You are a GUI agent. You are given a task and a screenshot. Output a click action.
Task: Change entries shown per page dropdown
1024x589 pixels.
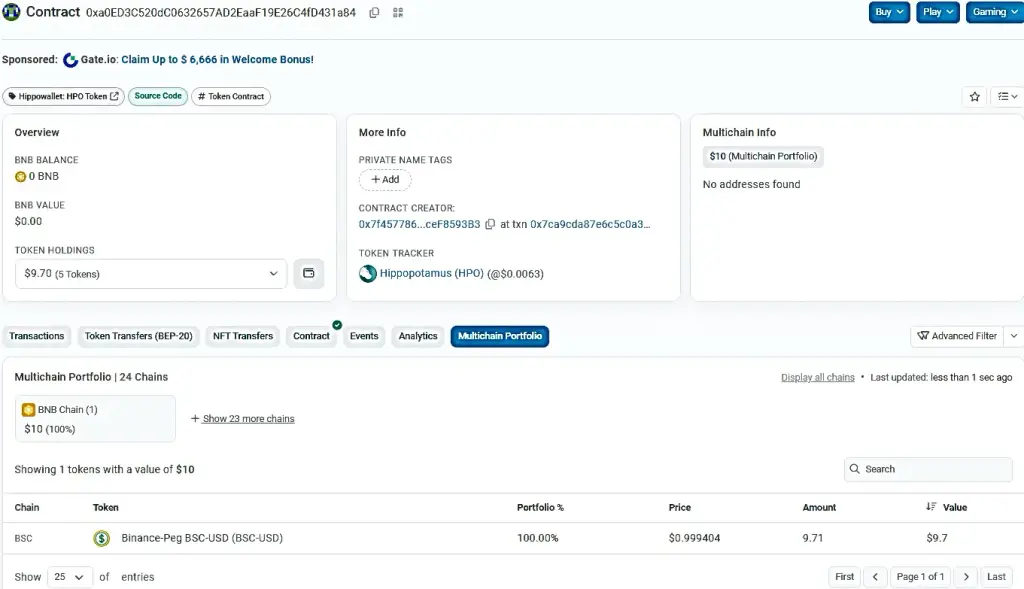69,577
